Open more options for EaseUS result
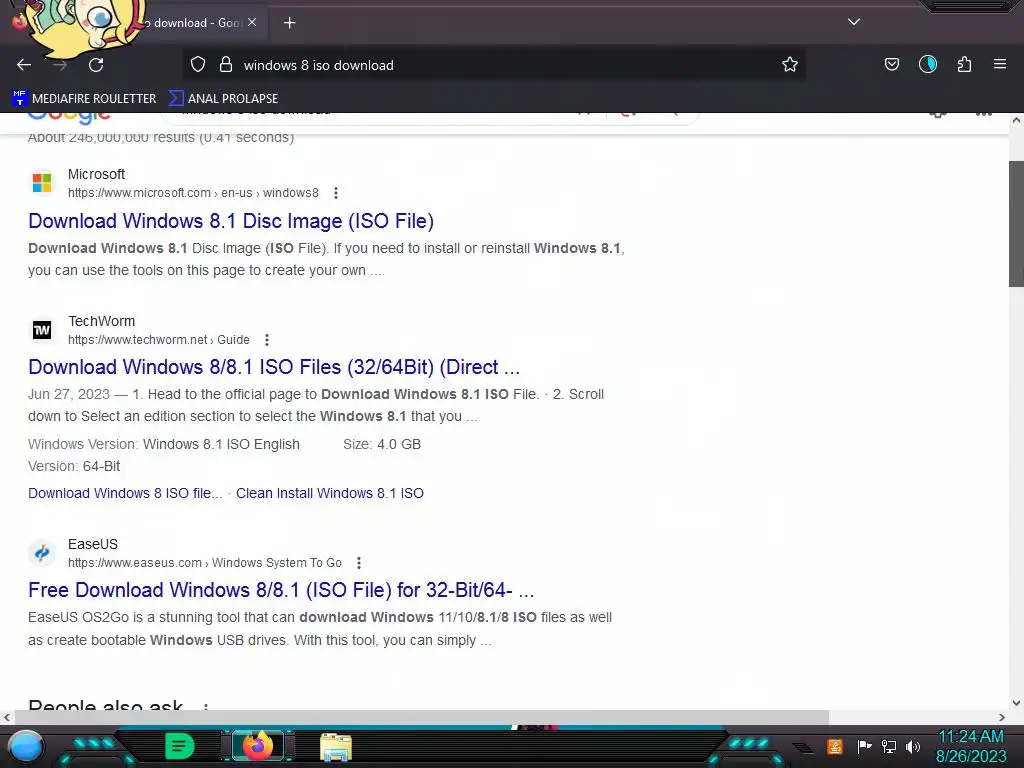1024x768 pixels. tap(359, 563)
